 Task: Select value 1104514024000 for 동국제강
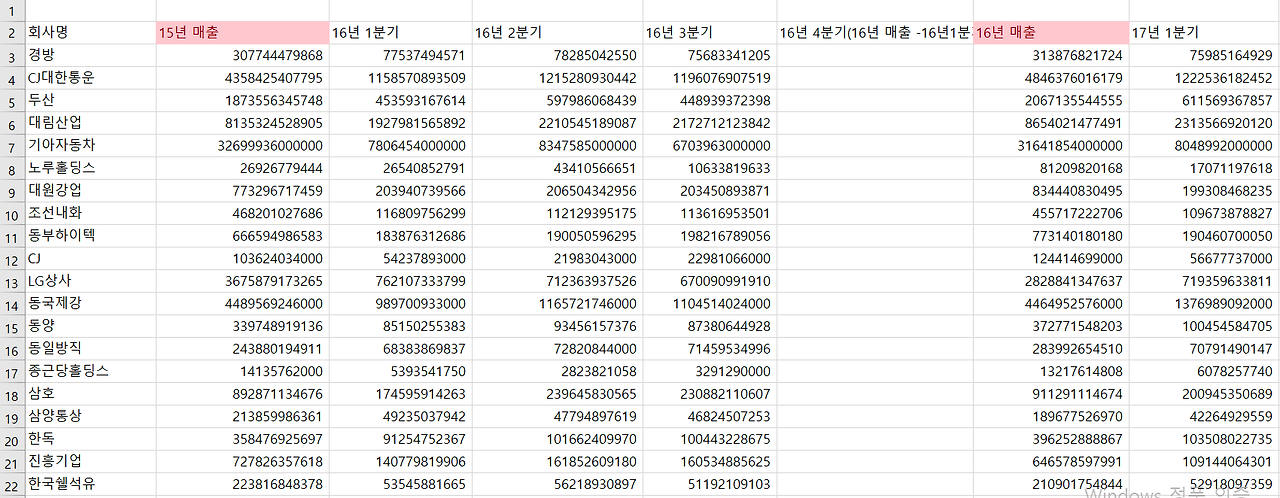pyautogui.click(x=709, y=303)
